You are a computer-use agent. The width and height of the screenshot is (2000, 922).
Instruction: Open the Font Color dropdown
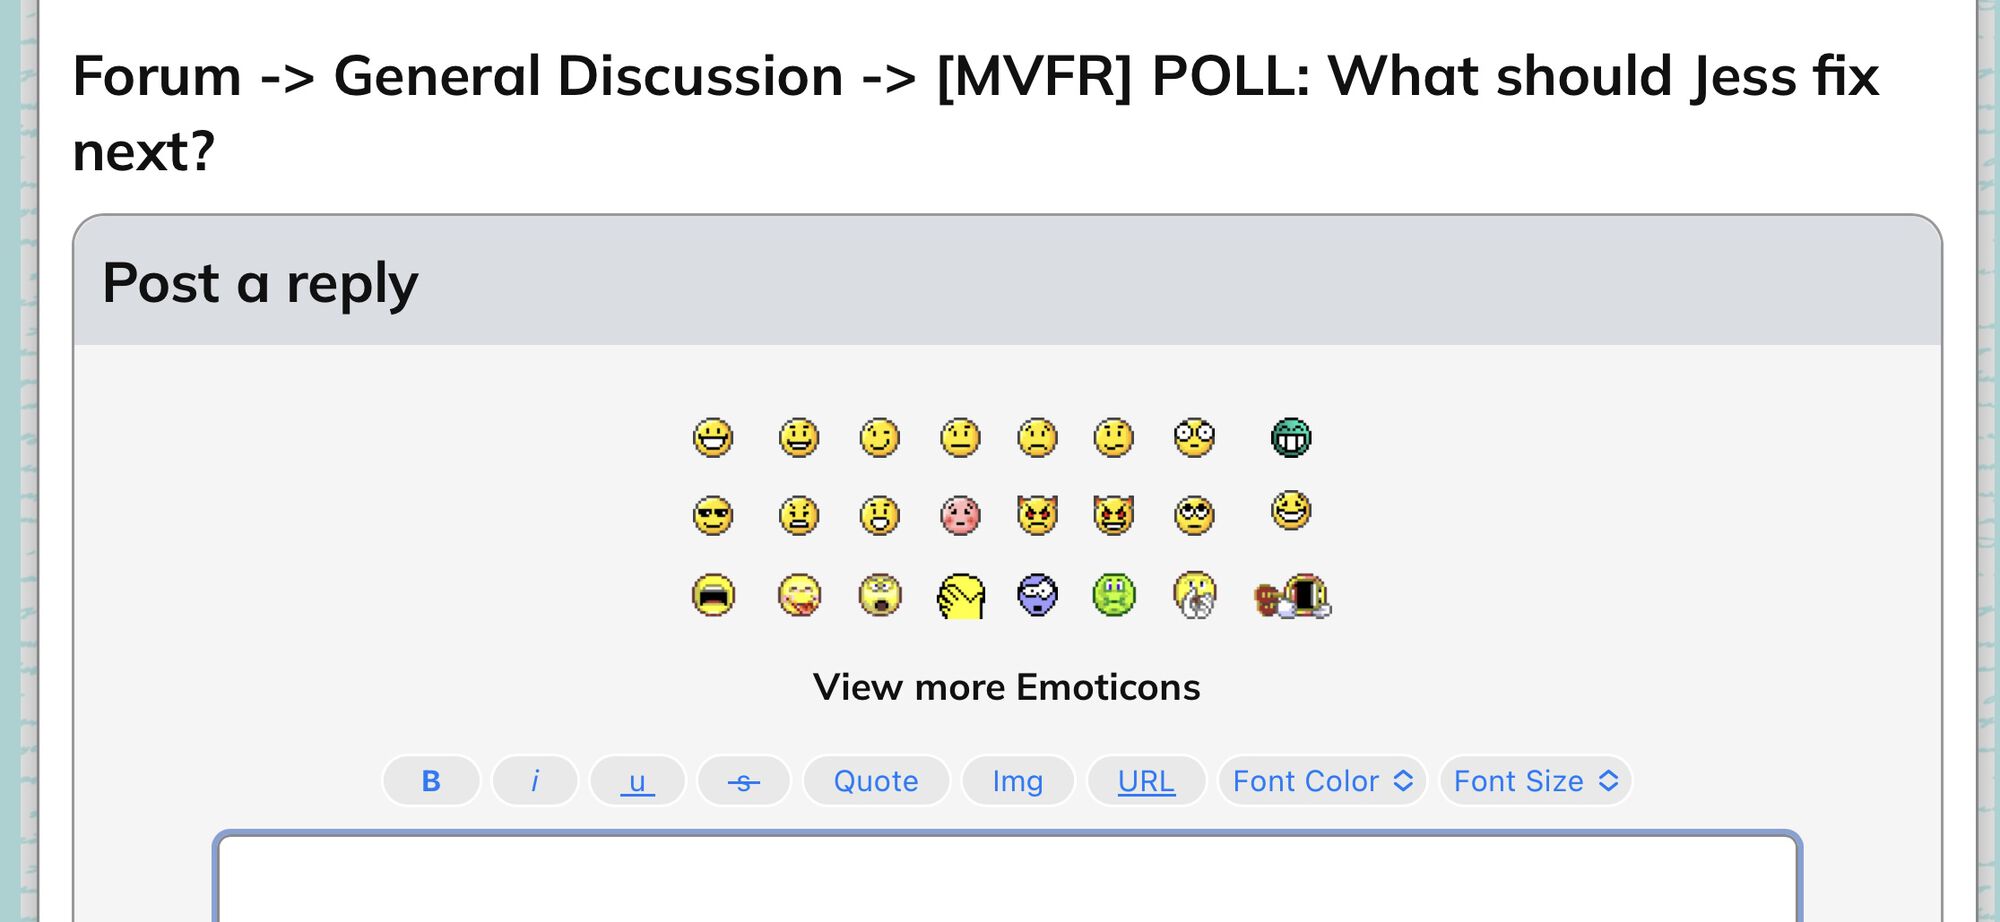1322,781
